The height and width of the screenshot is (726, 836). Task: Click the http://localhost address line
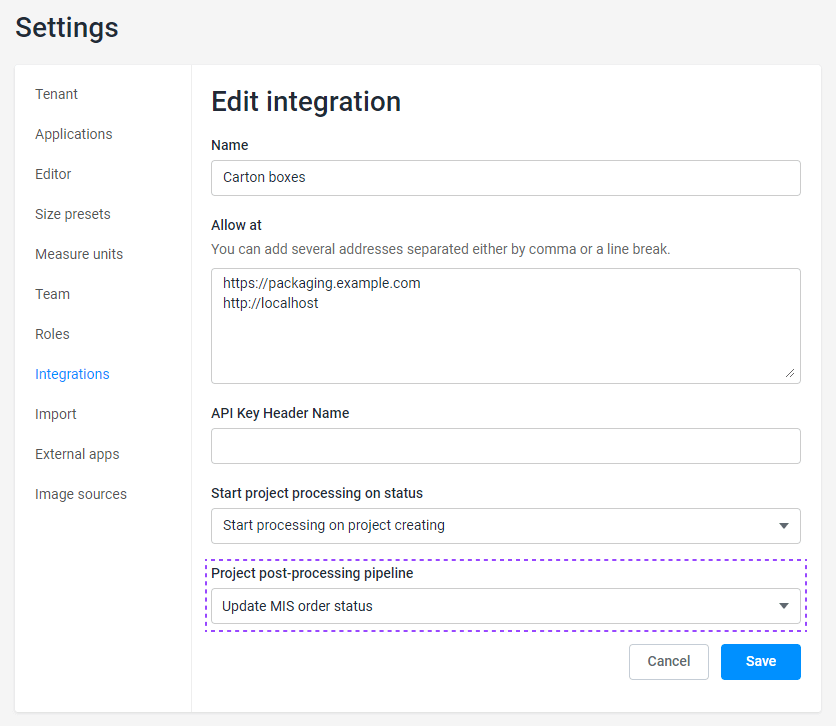point(270,303)
